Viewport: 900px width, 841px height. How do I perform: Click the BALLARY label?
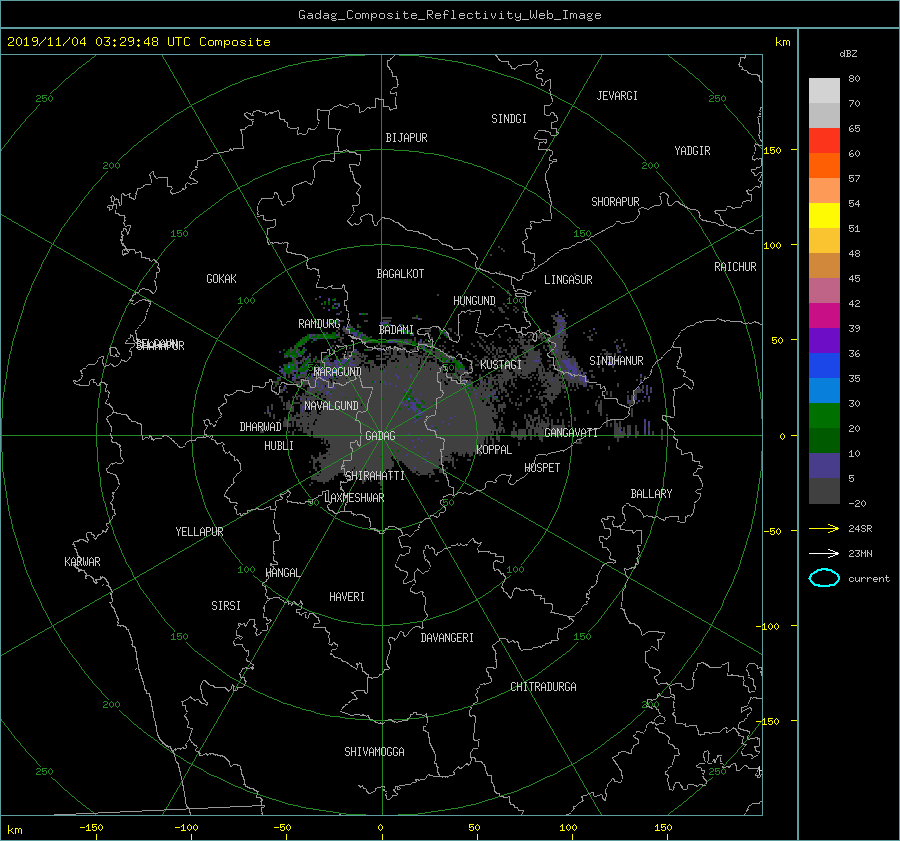(x=651, y=494)
